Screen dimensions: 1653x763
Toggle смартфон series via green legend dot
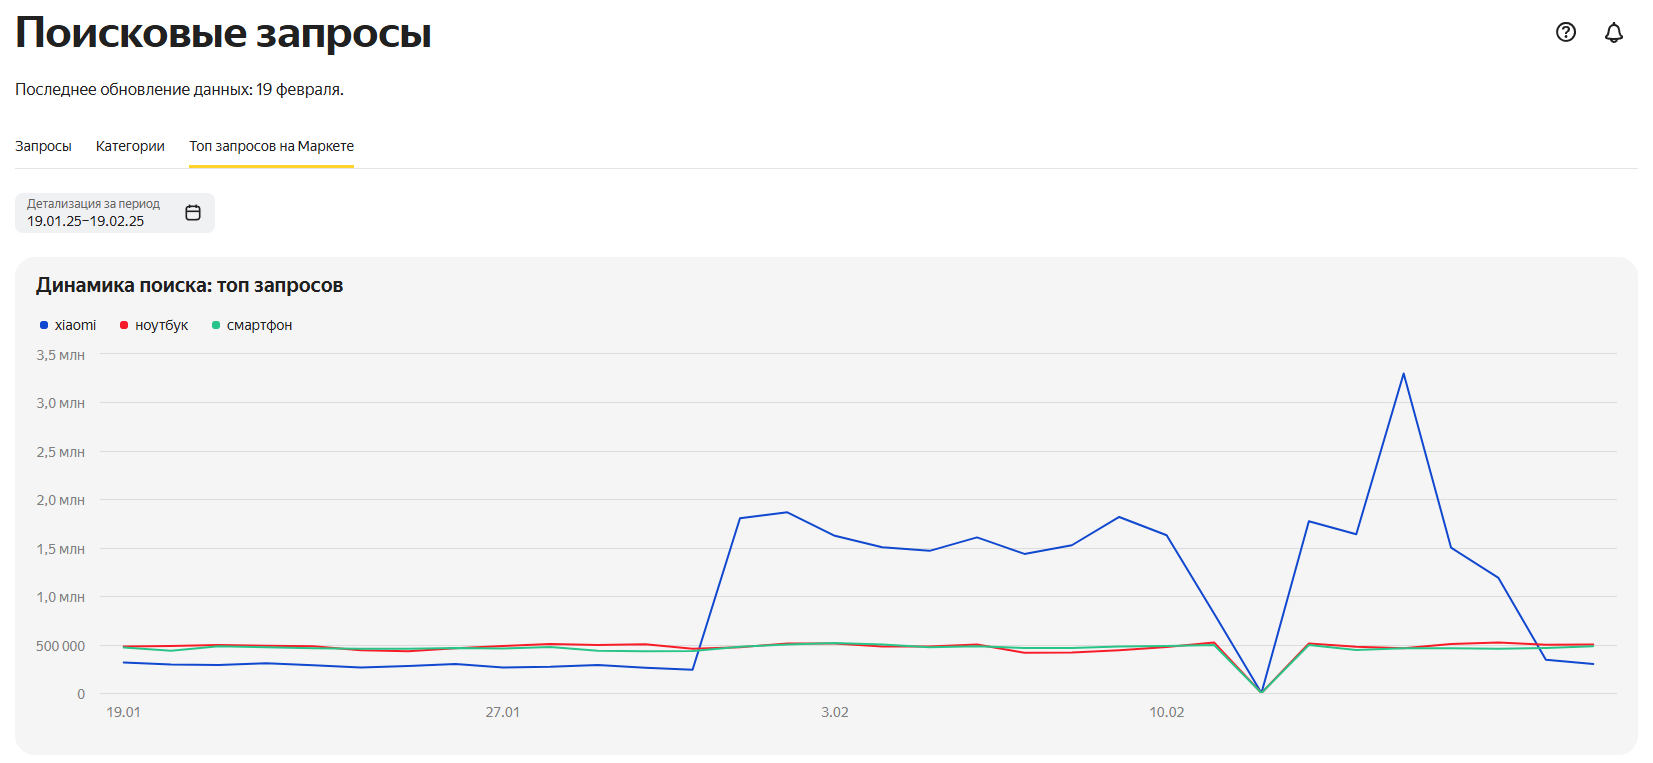(x=216, y=325)
